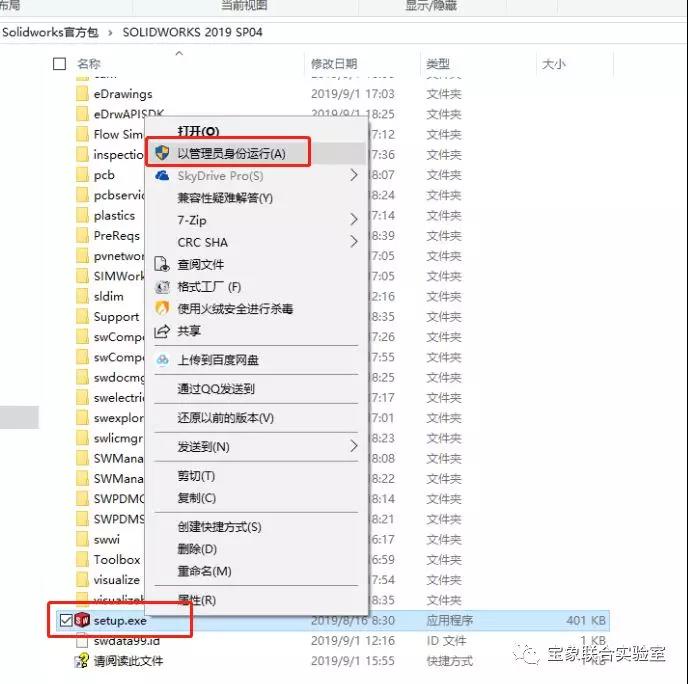Click the 401 KB size cell
Viewport: 688px width, 684px height.
click(x=586, y=620)
